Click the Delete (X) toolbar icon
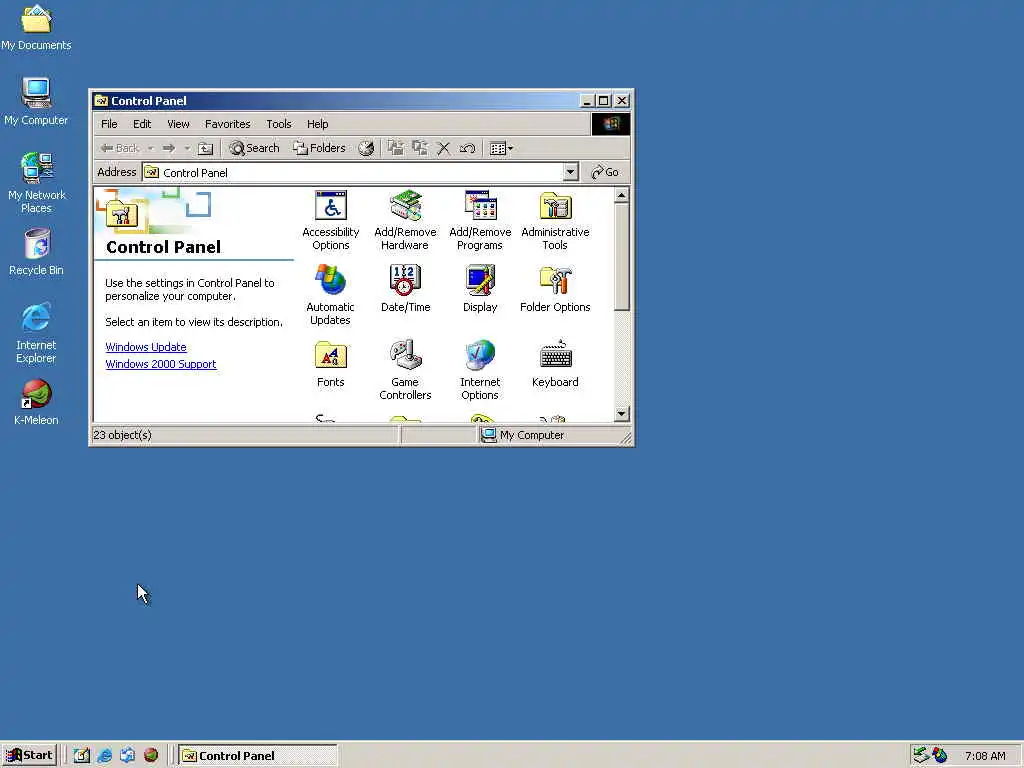 tap(443, 148)
